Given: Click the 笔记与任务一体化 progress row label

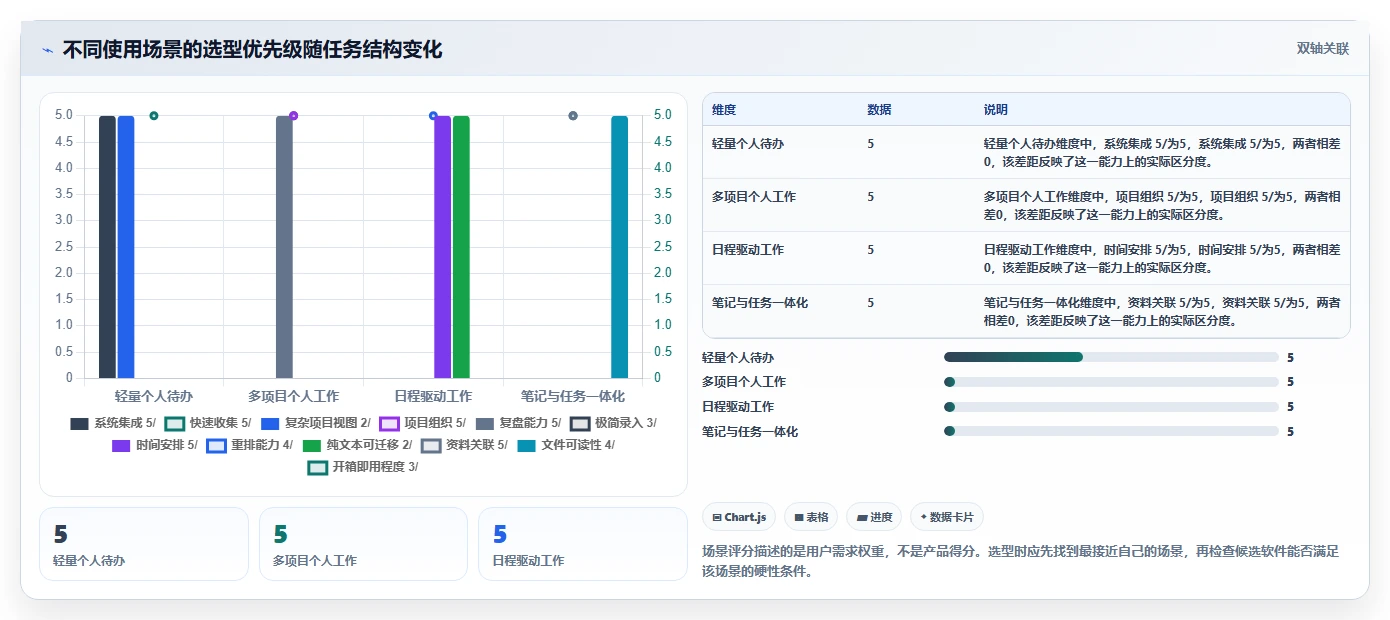Looking at the screenshot, I should [x=750, y=432].
